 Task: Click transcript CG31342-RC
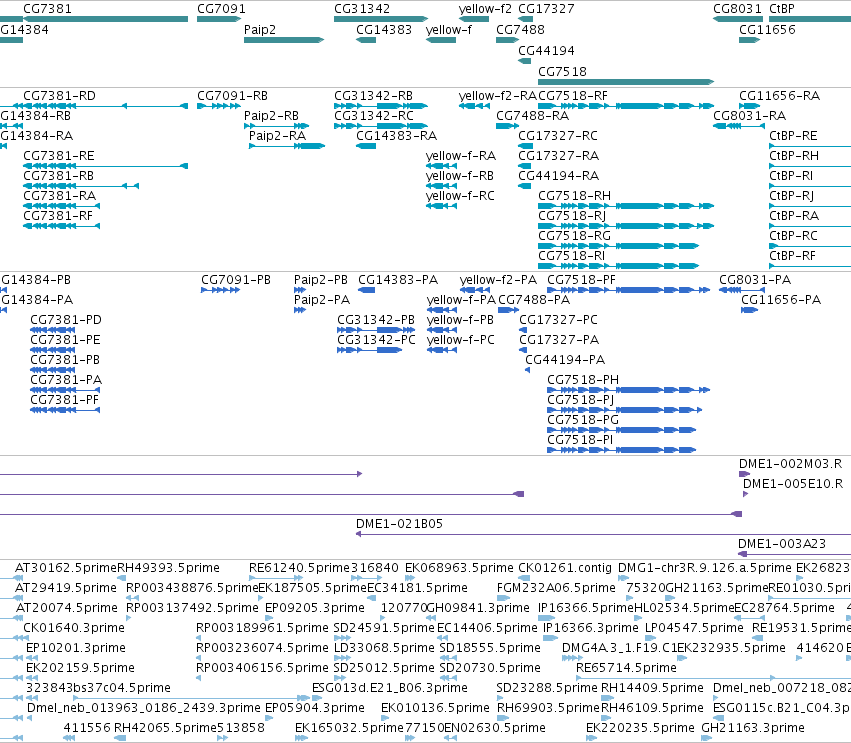point(380,126)
